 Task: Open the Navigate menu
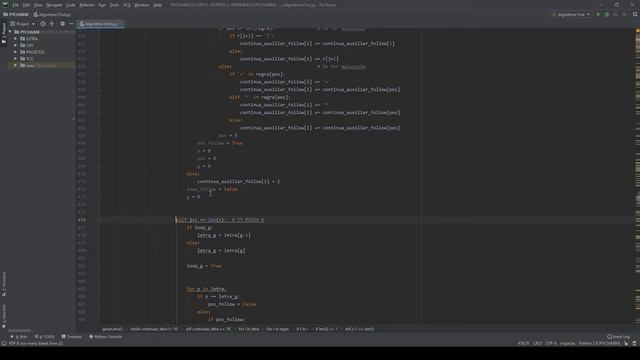point(54,5)
